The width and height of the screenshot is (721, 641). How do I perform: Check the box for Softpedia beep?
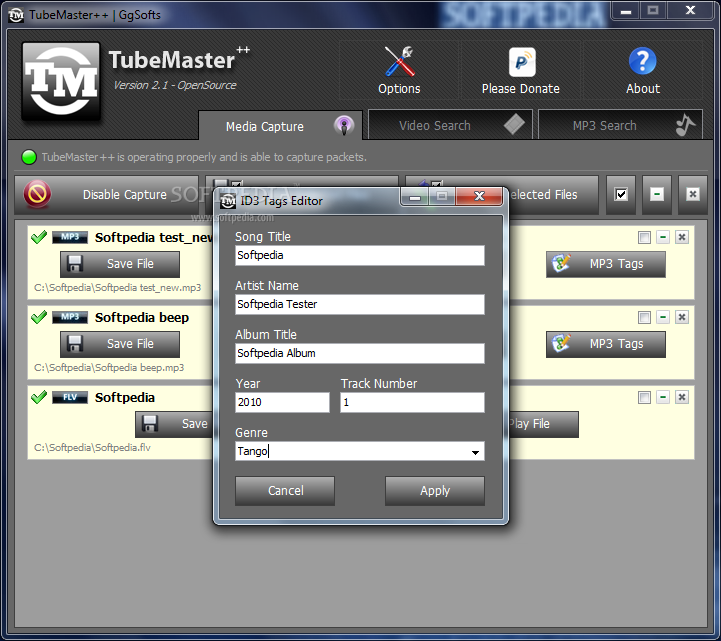(x=644, y=317)
